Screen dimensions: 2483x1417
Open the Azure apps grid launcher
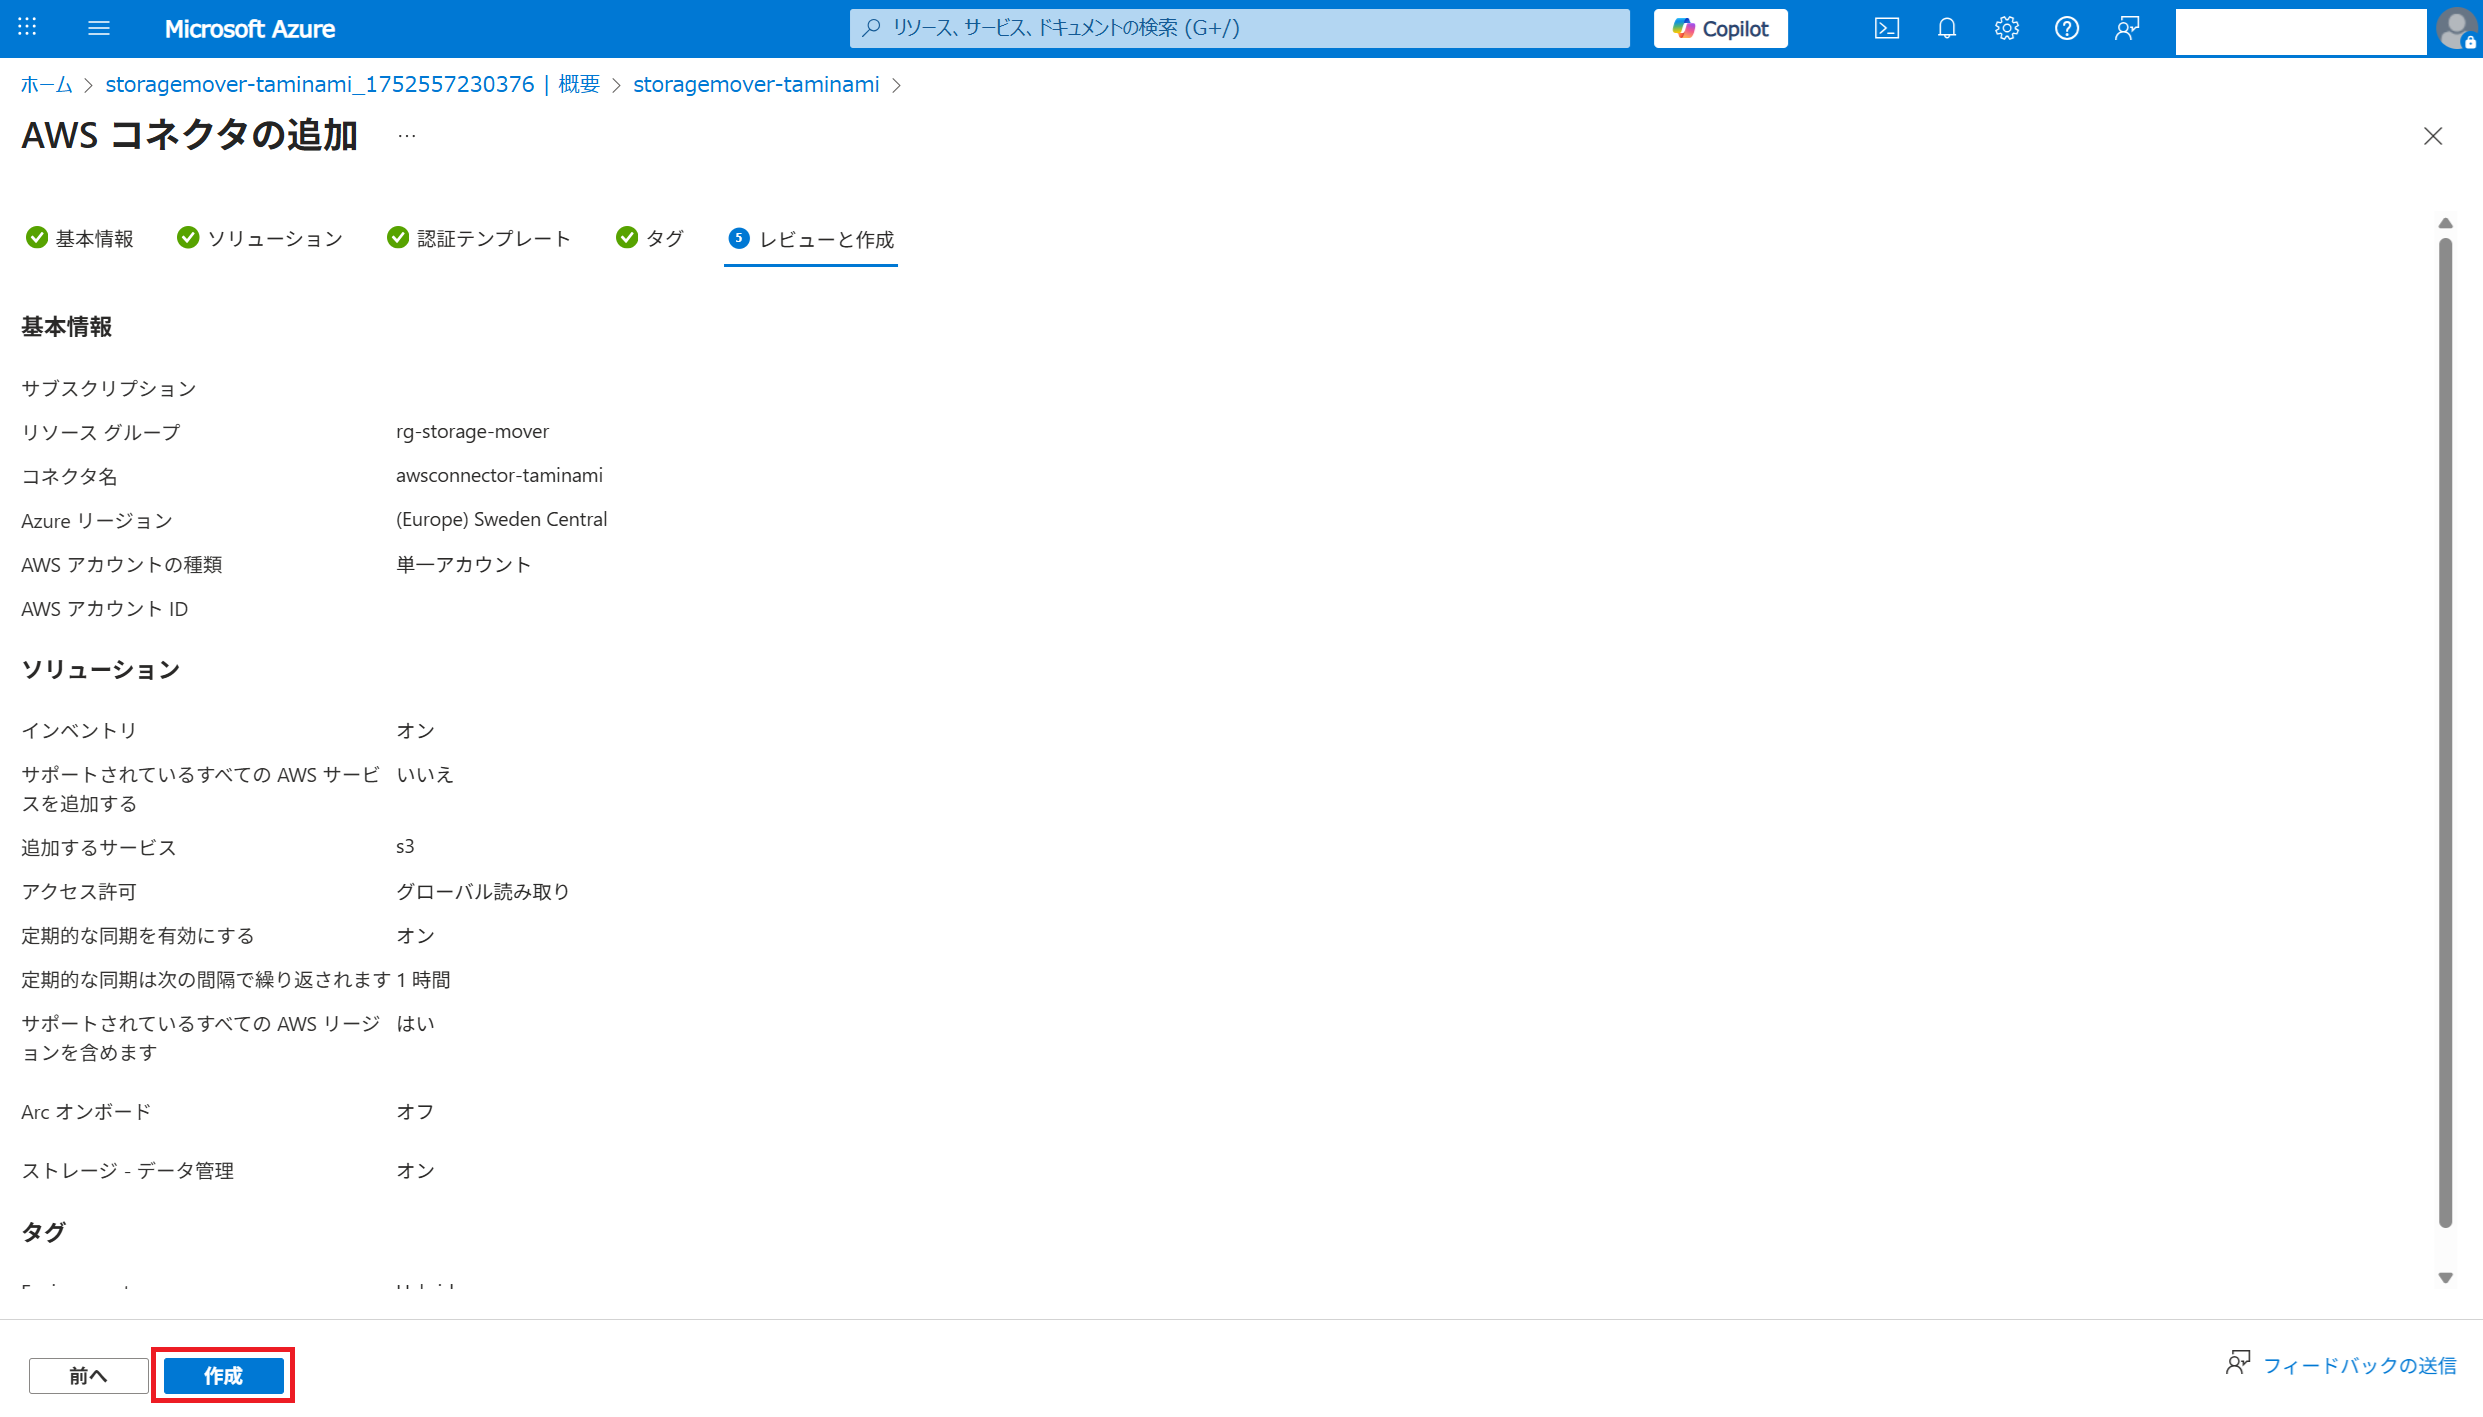click(x=27, y=28)
